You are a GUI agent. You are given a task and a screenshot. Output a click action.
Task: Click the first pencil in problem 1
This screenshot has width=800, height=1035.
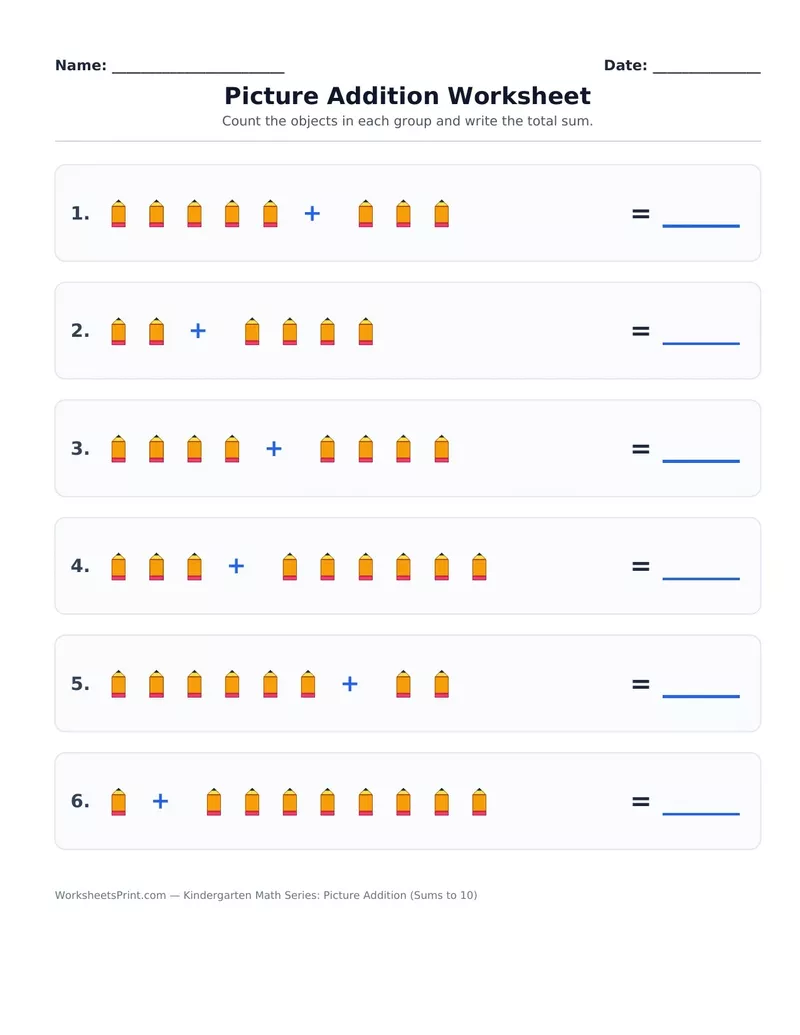[119, 213]
